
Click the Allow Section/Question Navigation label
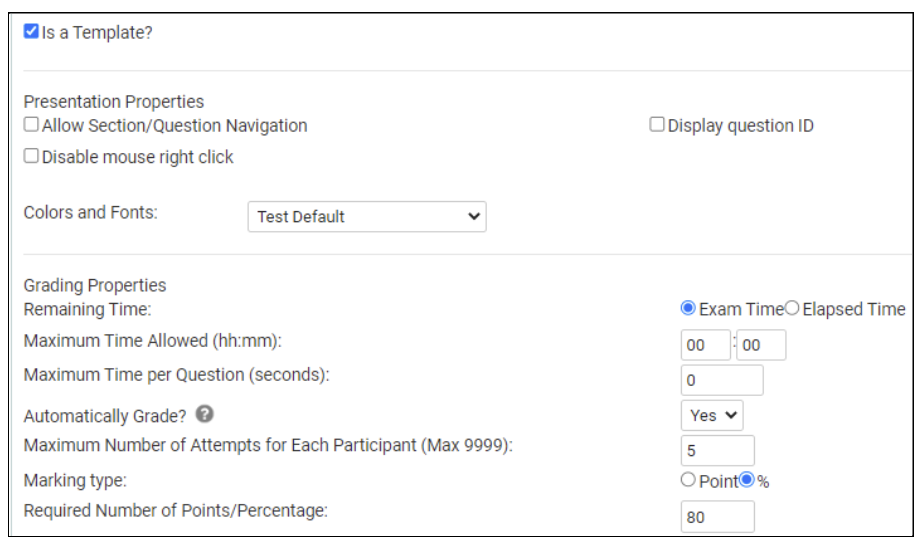click(174, 125)
